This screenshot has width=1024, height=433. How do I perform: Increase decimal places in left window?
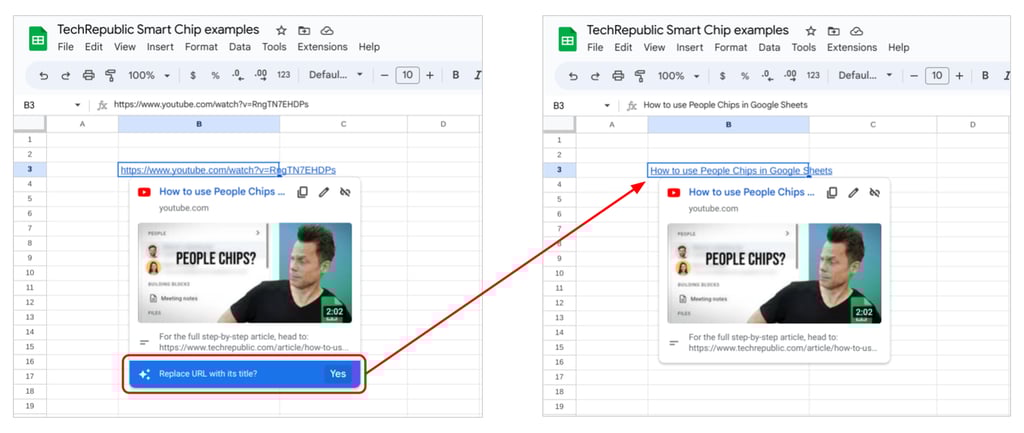[x=261, y=75]
